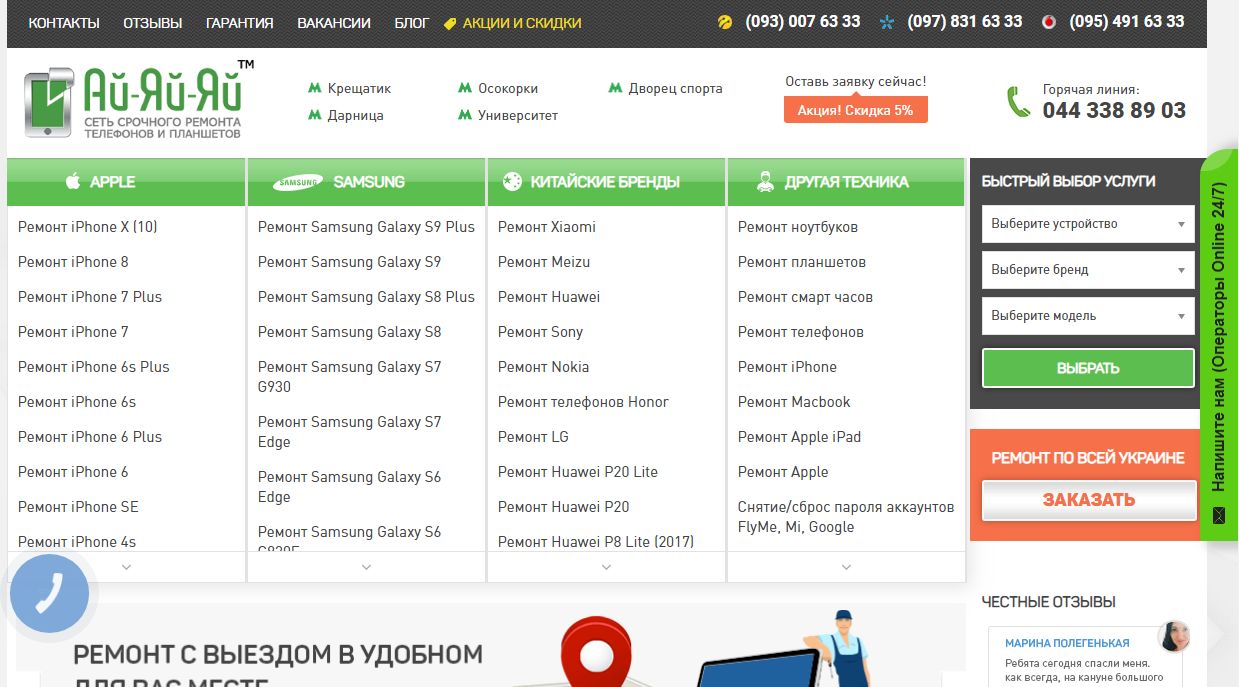
Task: Click the metro icon beside Крещатик
Action: [x=314, y=88]
